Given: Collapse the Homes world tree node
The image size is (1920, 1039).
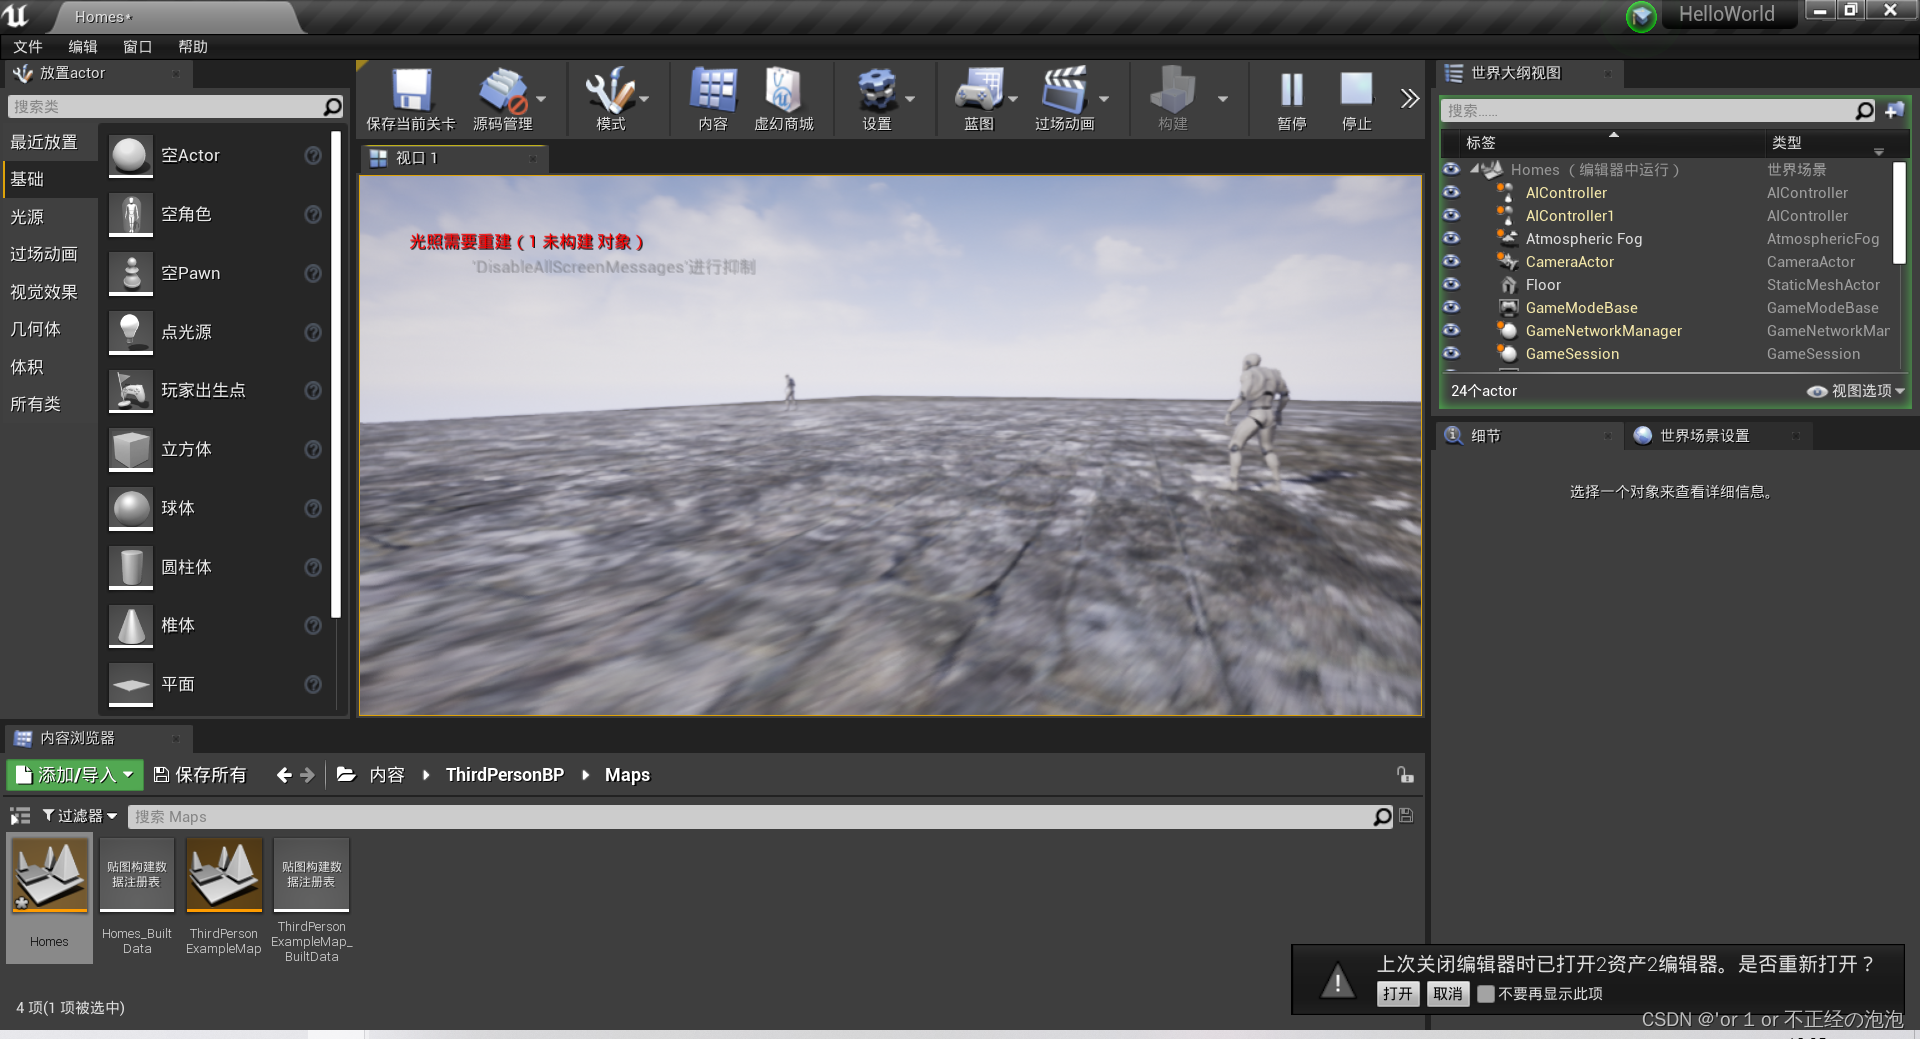Looking at the screenshot, I should [x=1474, y=170].
